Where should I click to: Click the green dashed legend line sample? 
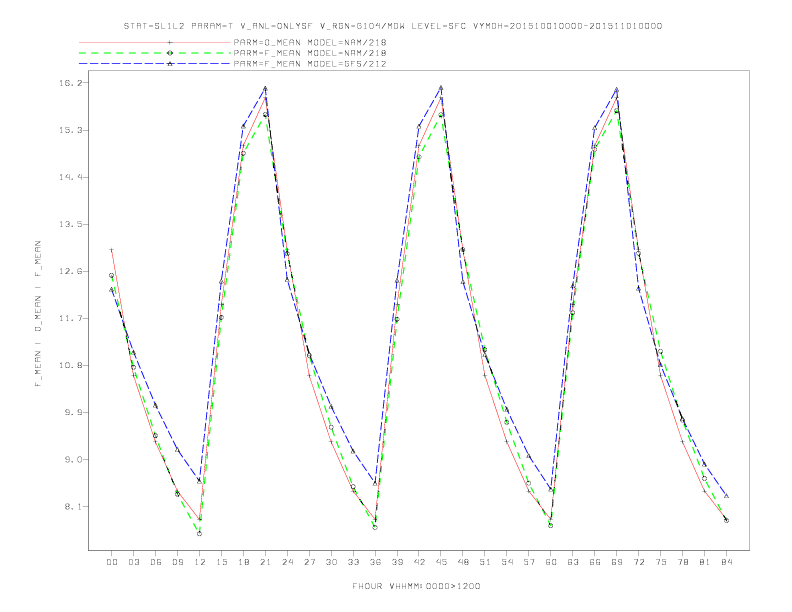(x=155, y=53)
